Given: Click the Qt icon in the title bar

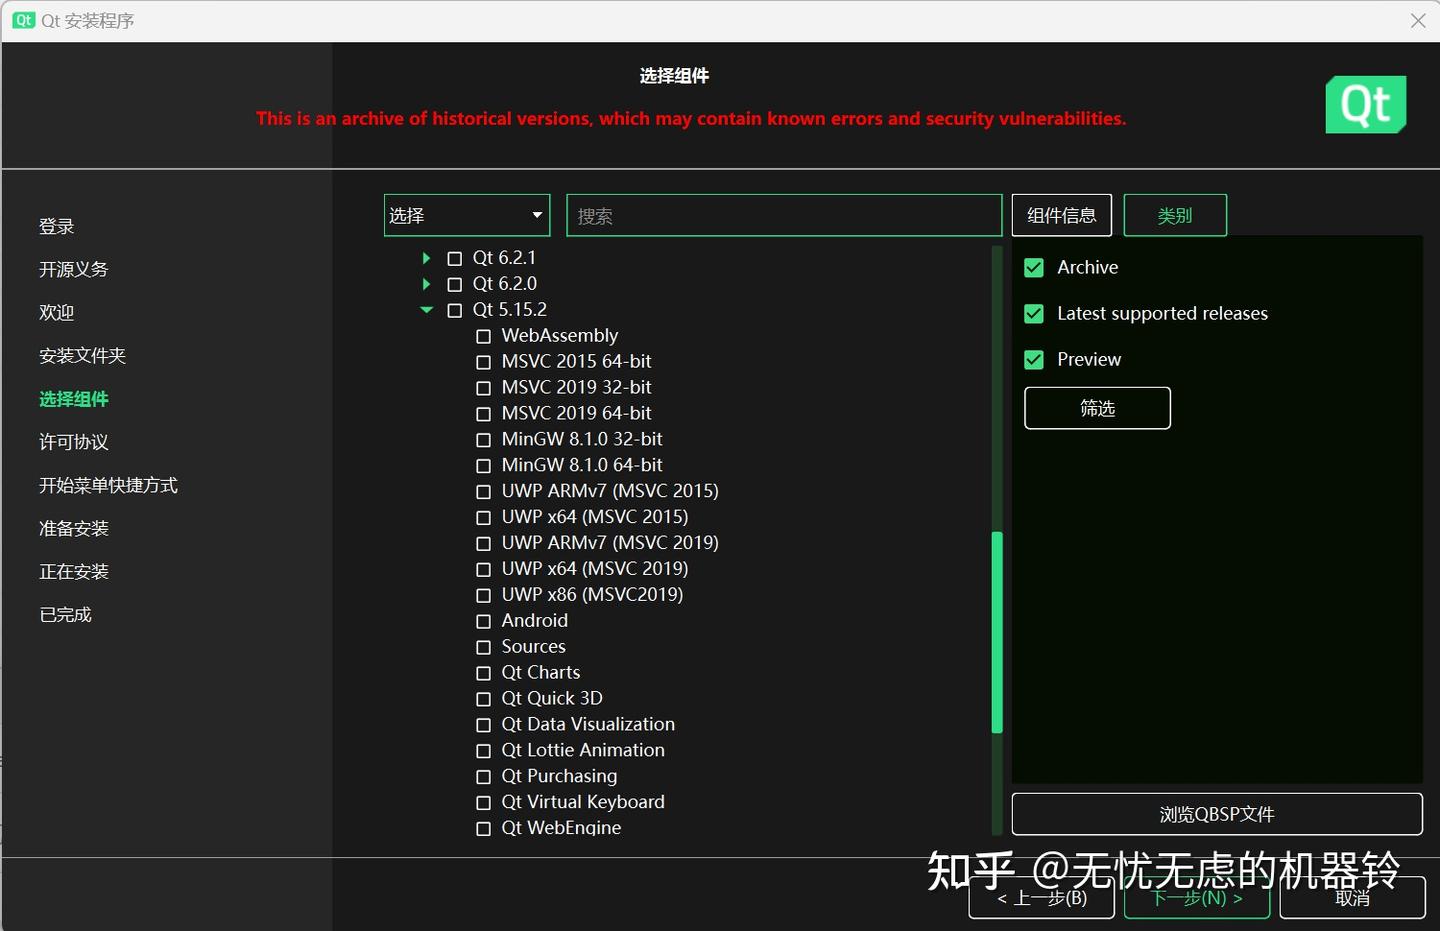Looking at the screenshot, I should click(x=23, y=20).
